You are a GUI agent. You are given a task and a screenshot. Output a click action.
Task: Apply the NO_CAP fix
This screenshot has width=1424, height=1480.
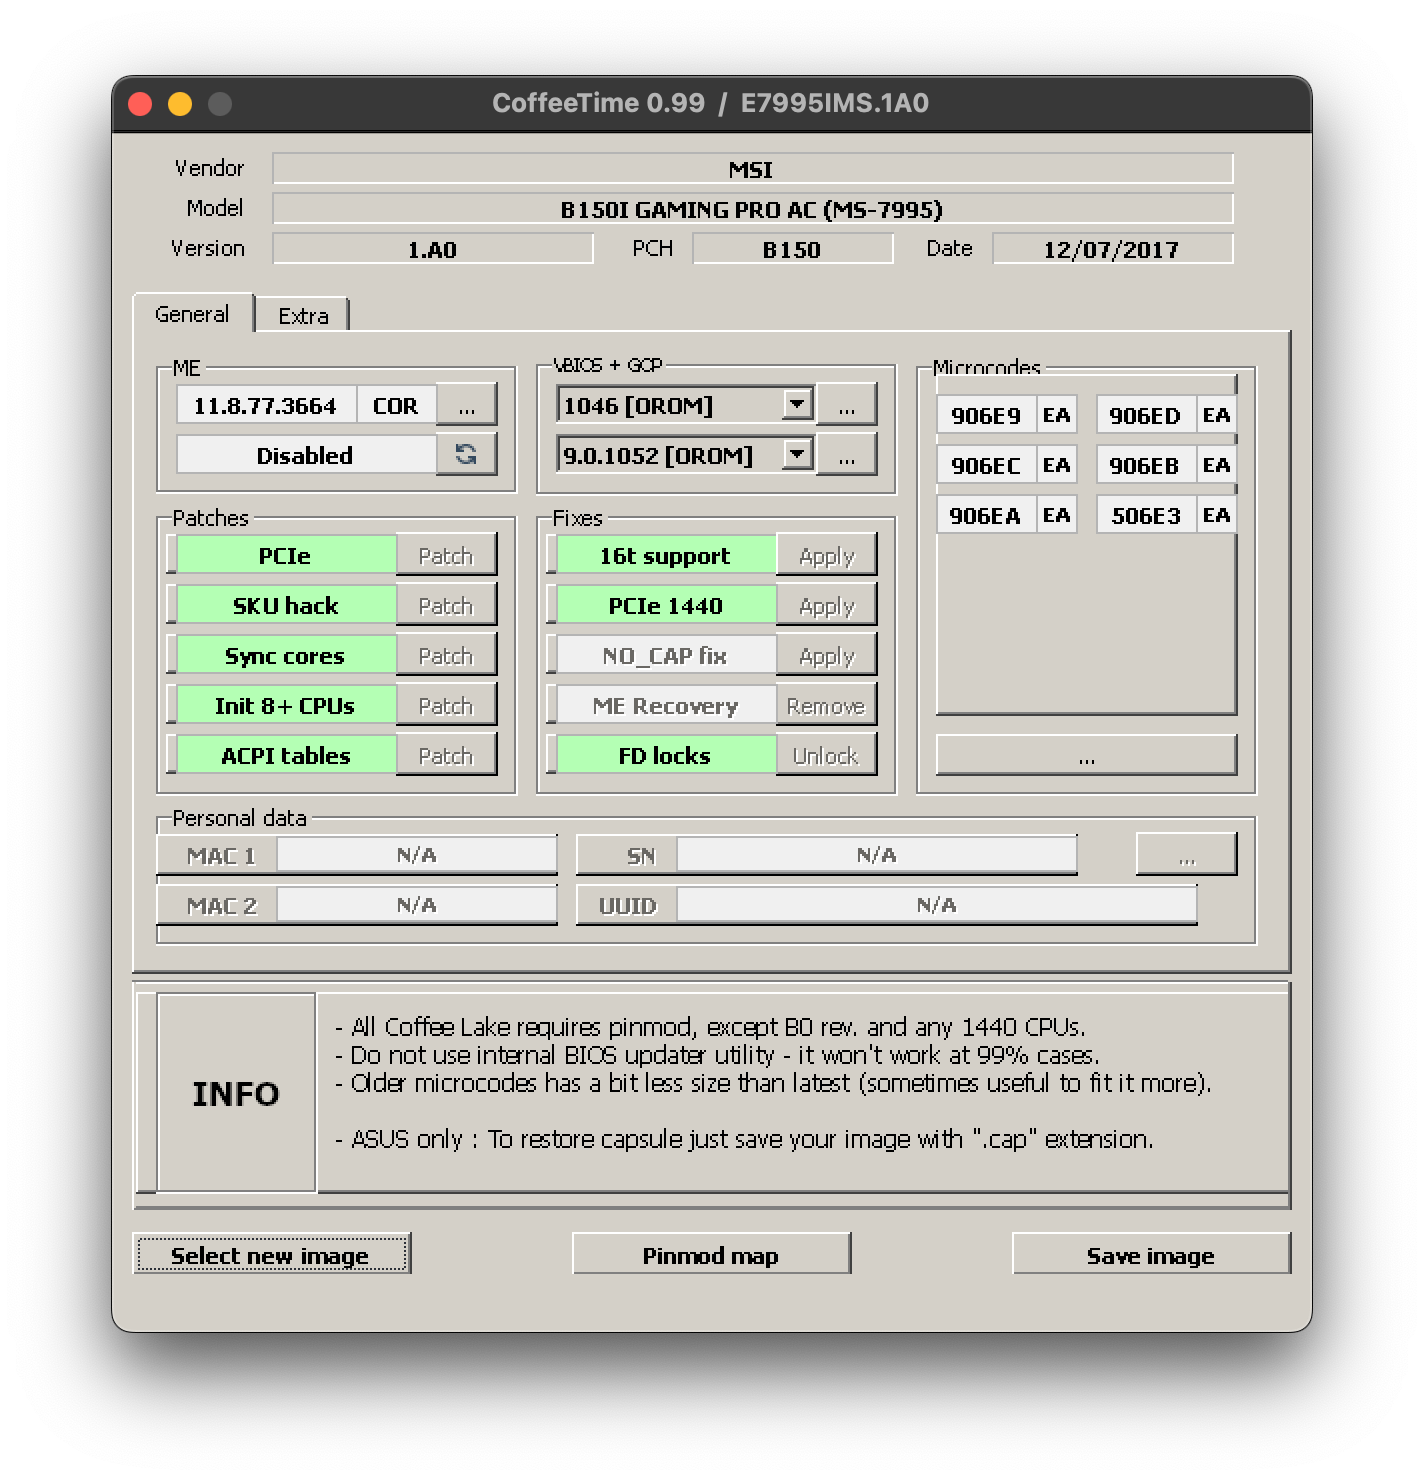(826, 655)
